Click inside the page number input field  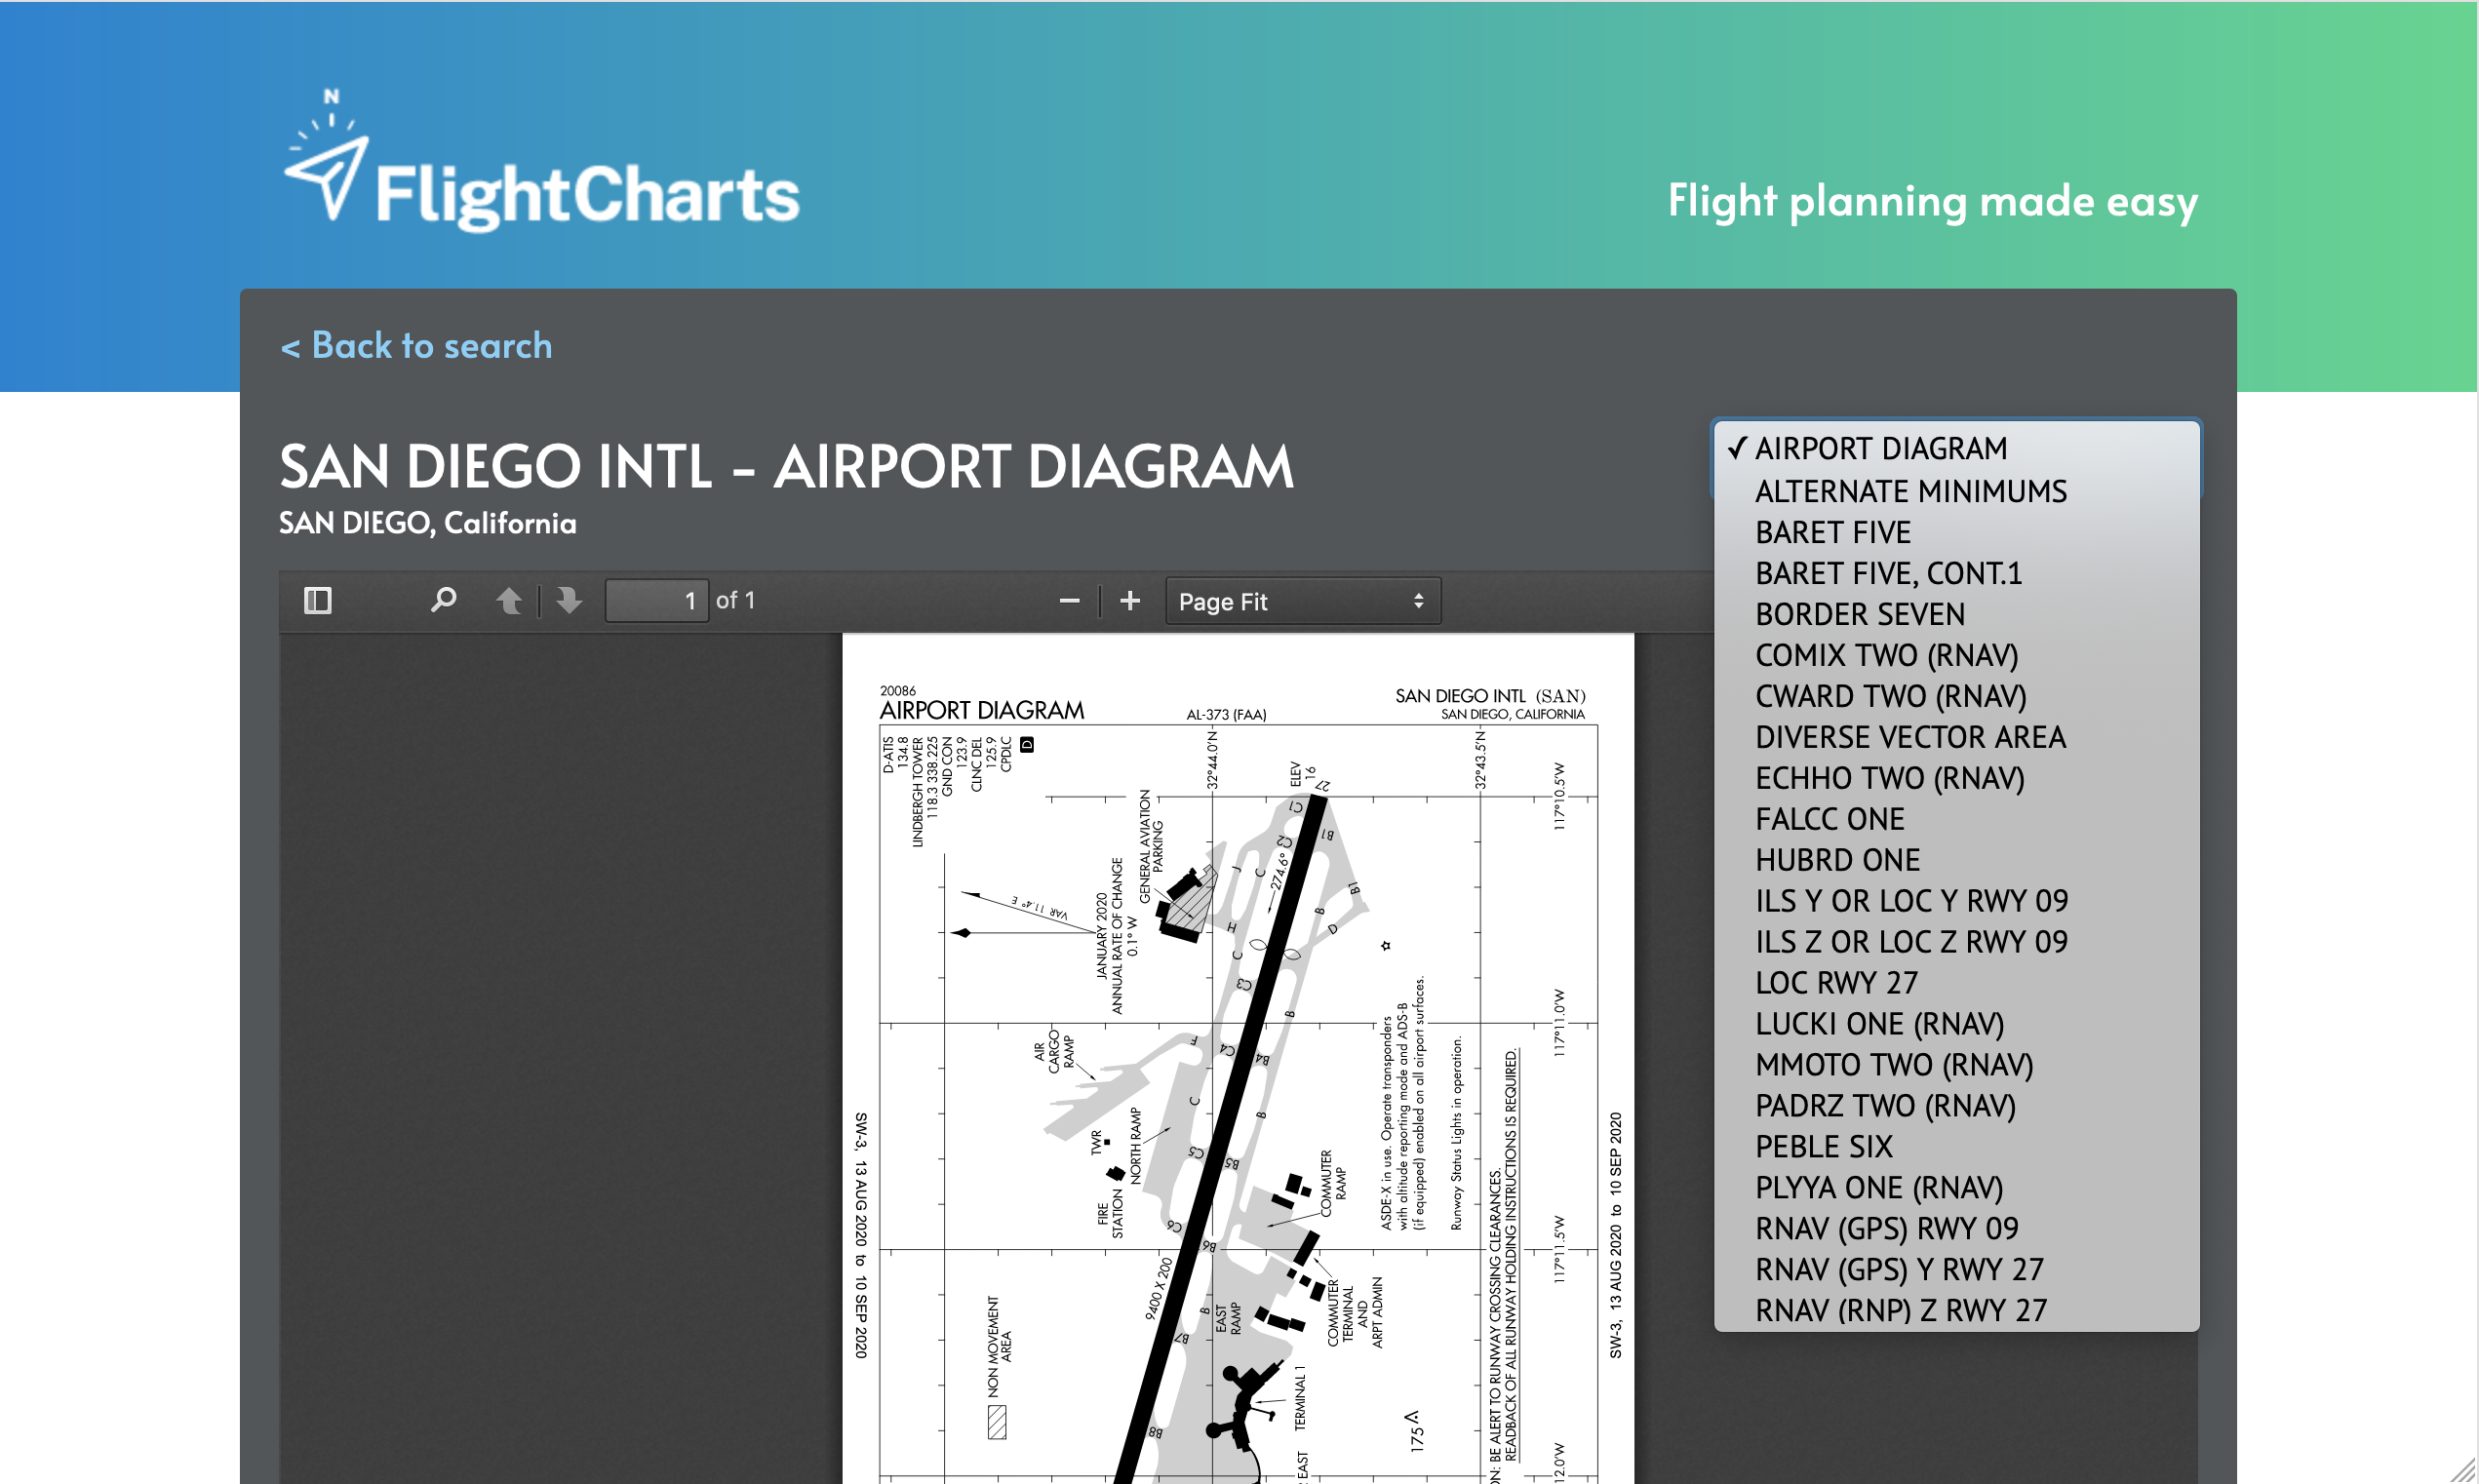pos(657,600)
